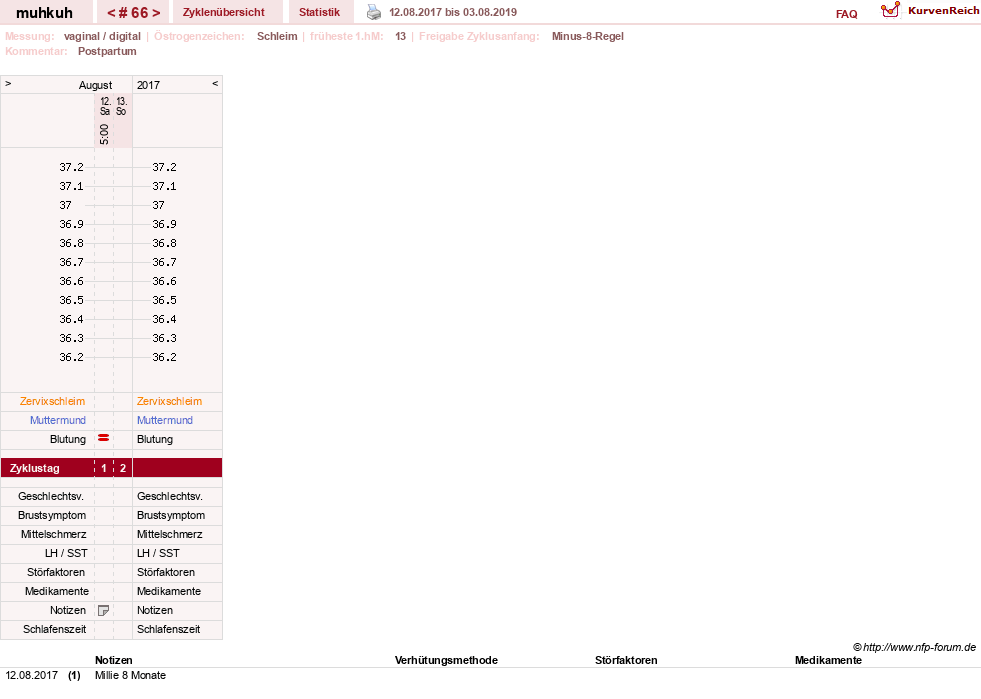The width and height of the screenshot is (981, 699).
Task: Click the note text Millie 8 Monate
Action: click(x=130, y=675)
